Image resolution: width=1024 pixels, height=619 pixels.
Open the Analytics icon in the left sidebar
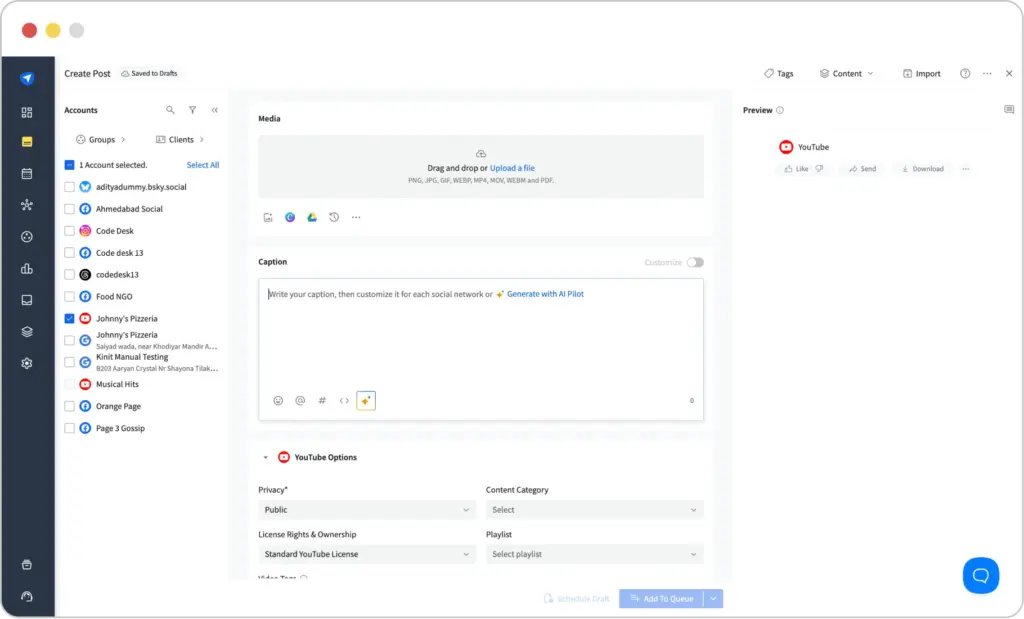[27, 268]
